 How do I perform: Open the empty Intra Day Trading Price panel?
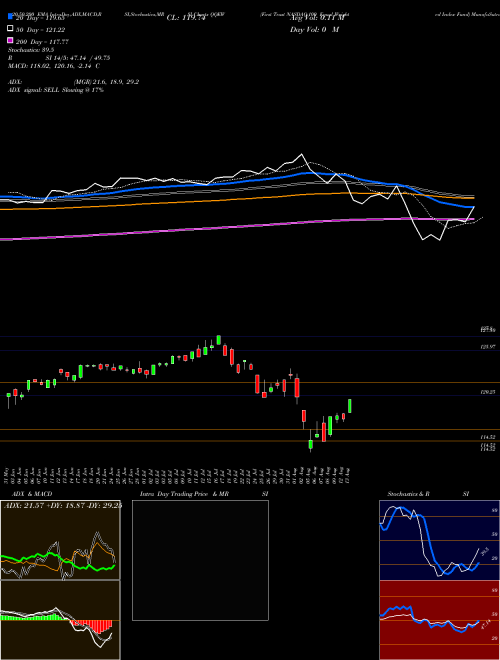pos(200,560)
